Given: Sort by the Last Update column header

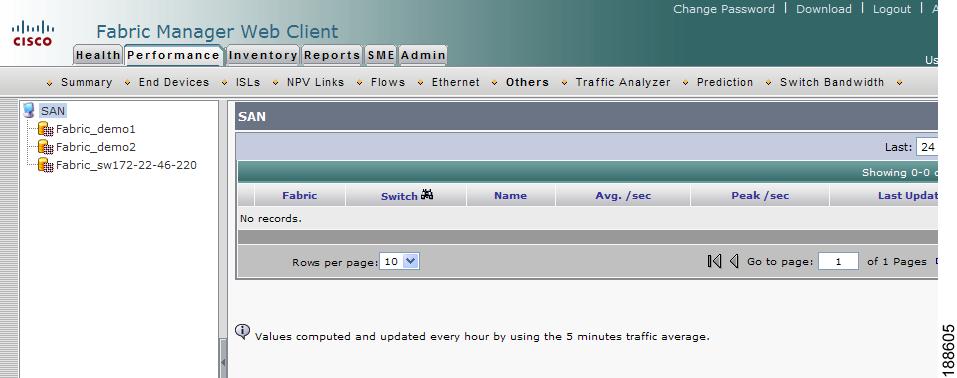Looking at the screenshot, I should point(907,195).
